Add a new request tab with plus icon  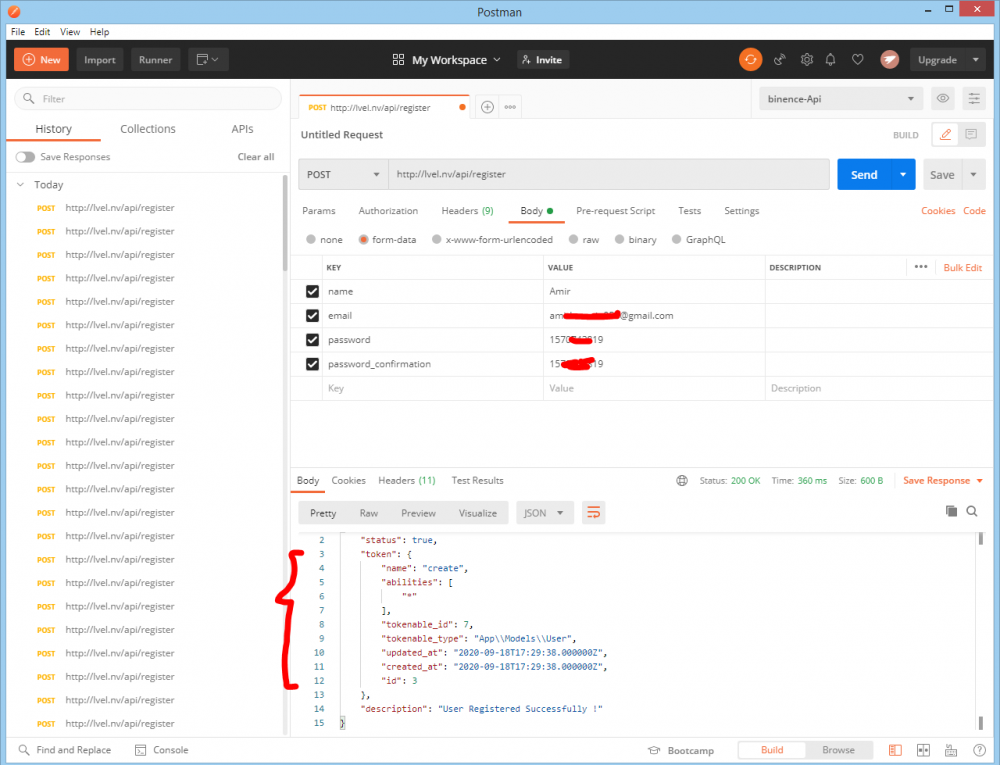(x=487, y=107)
